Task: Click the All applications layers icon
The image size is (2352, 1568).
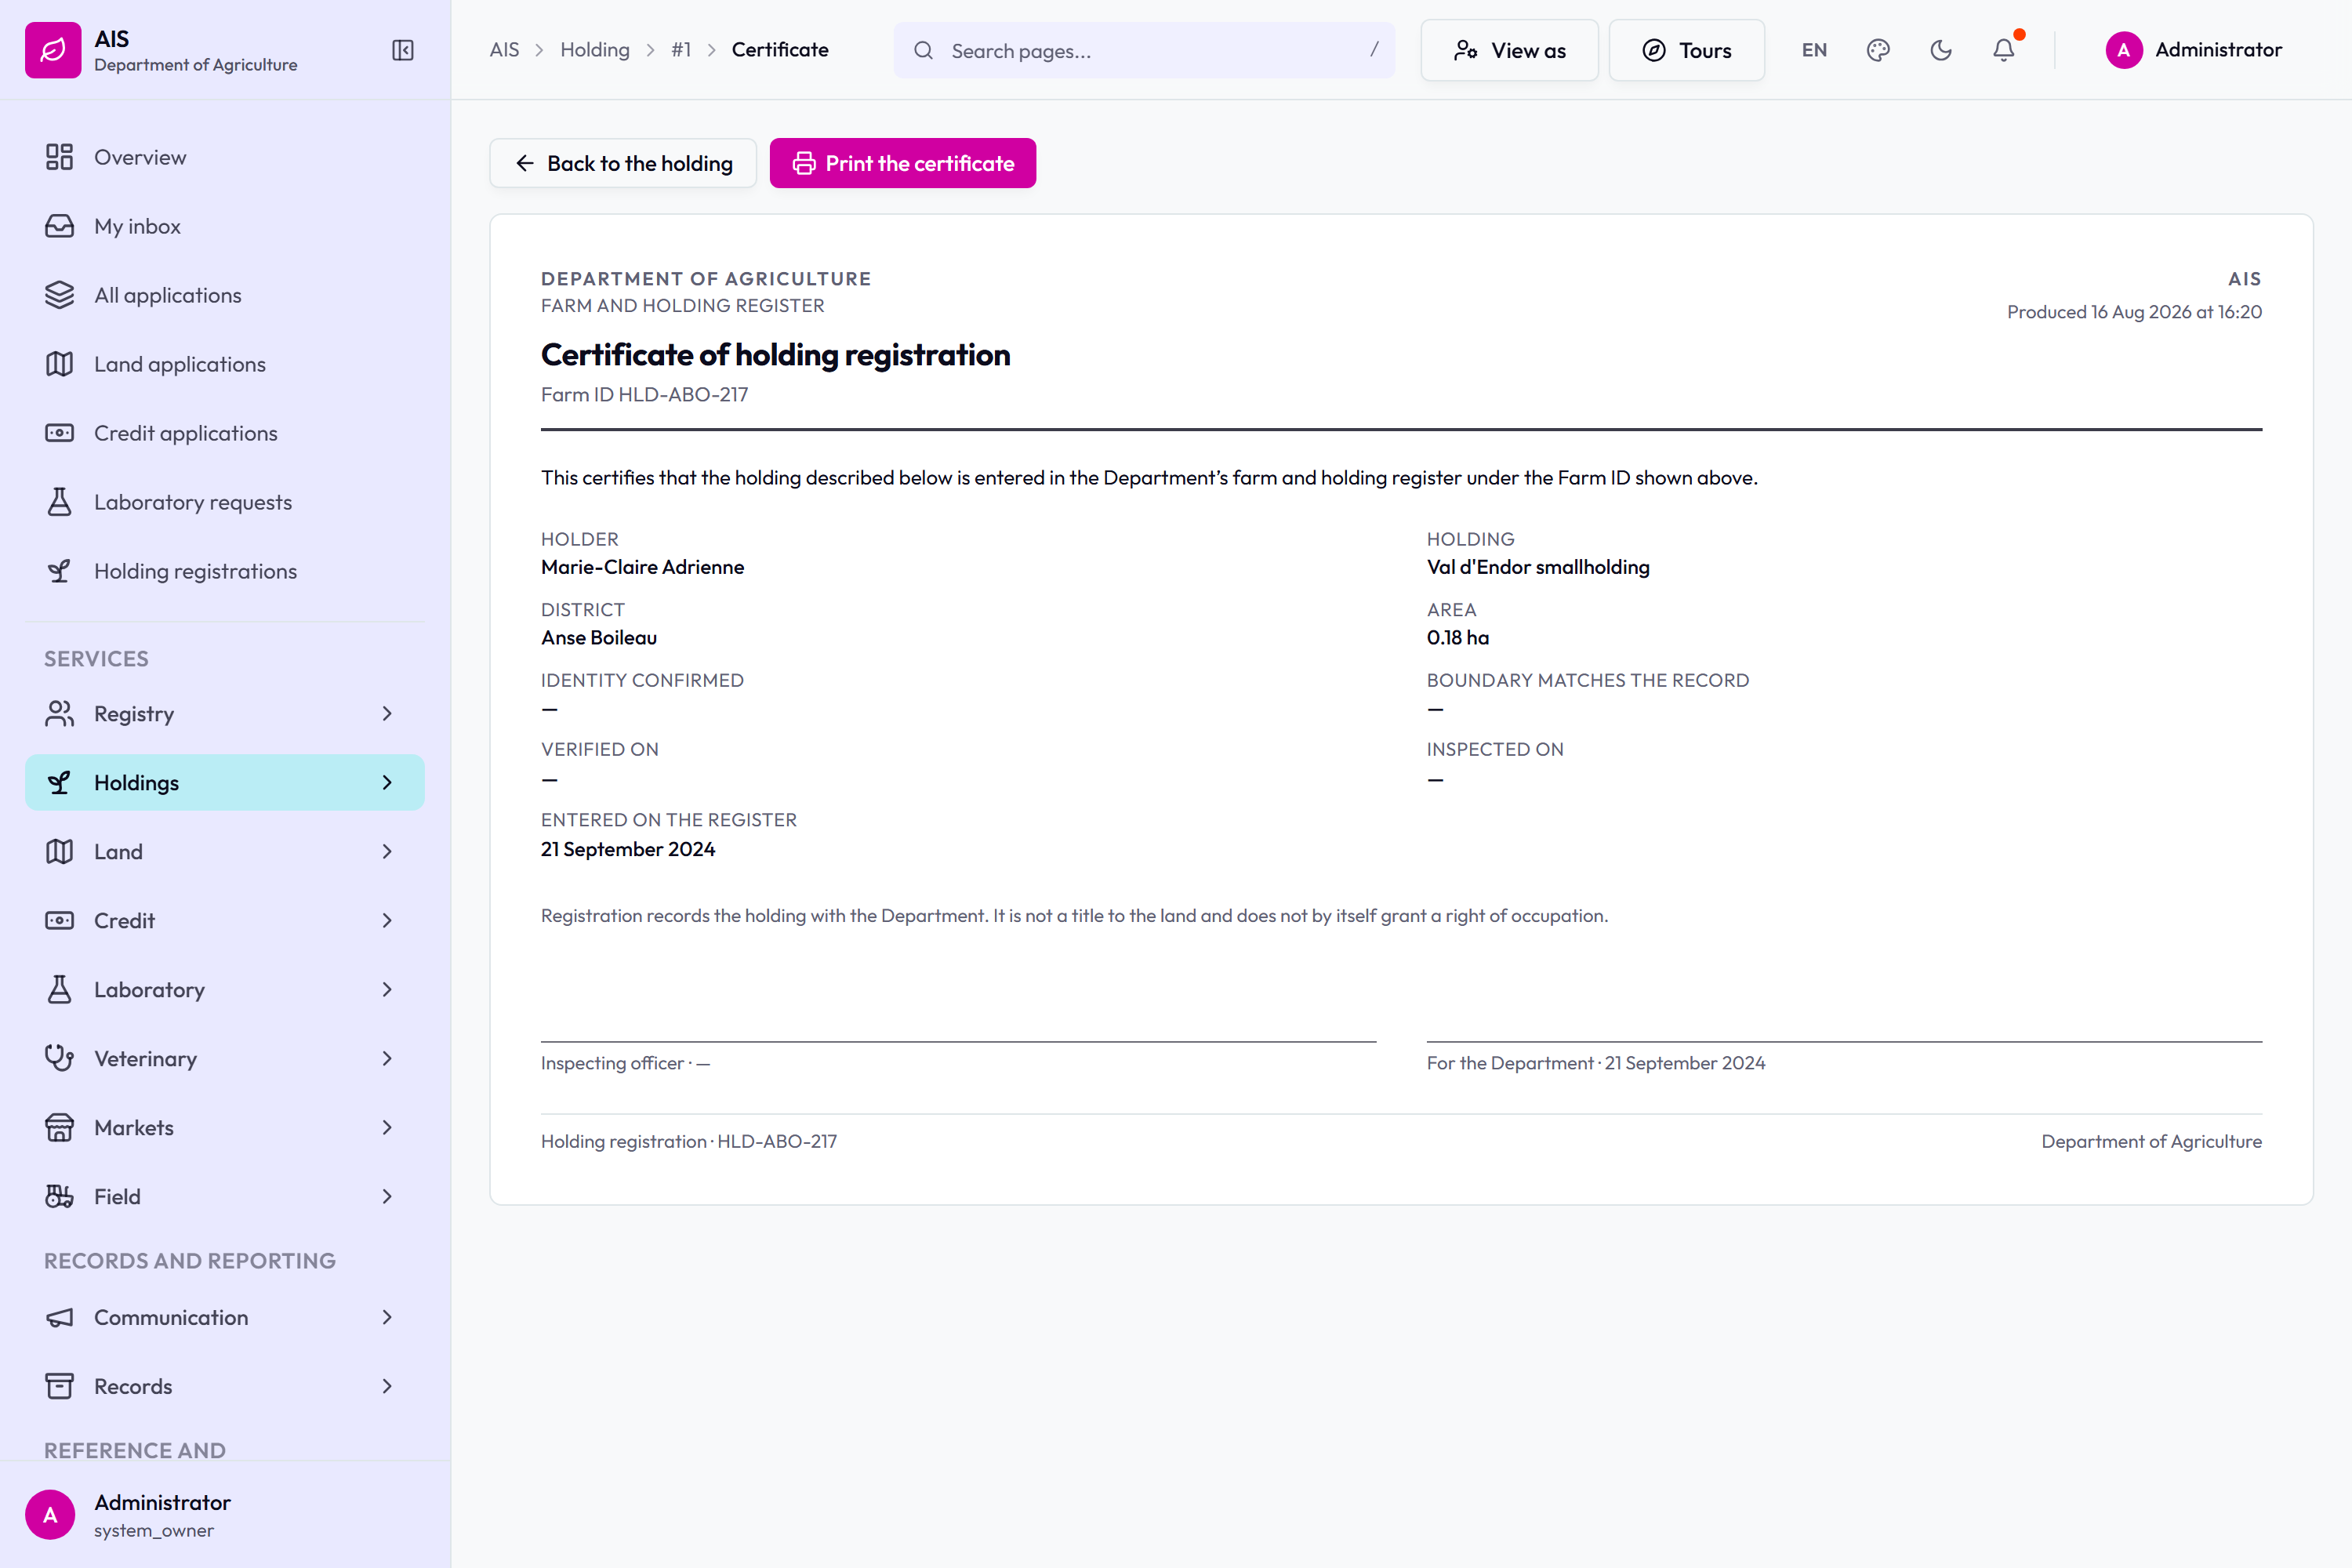Action: (59, 295)
